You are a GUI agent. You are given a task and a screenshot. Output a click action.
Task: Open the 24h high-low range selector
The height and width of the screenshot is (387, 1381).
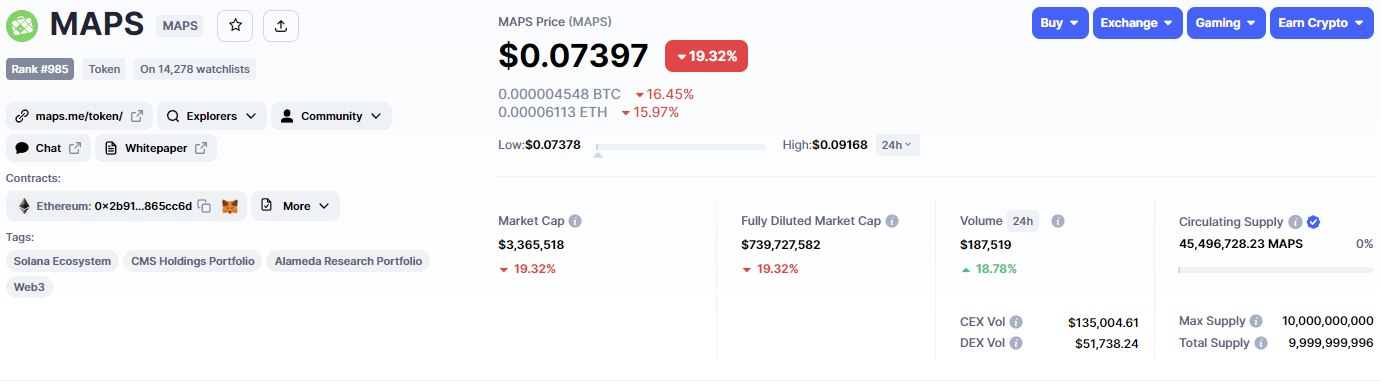pyautogui.click(x=897, y=145)
